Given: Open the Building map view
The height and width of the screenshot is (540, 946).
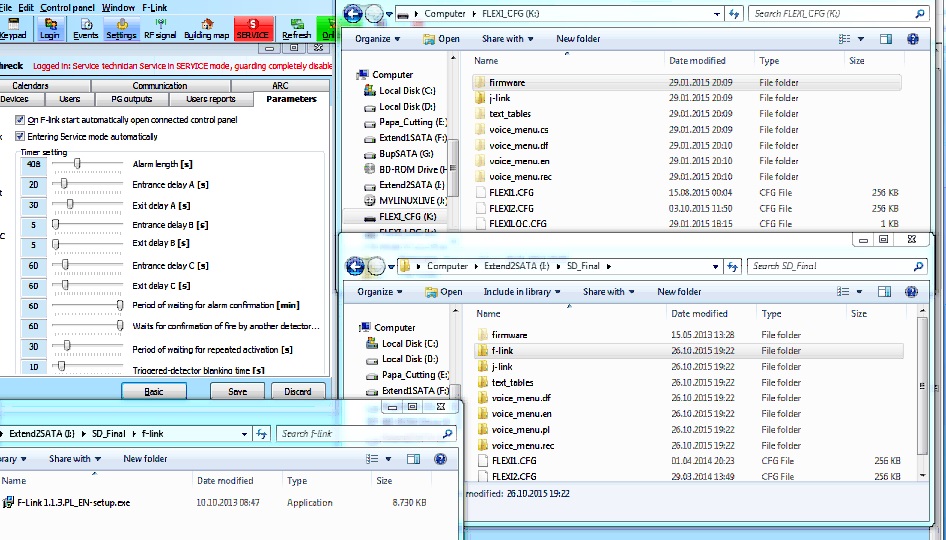Looking at the screenshot, I should click(206, 28).
